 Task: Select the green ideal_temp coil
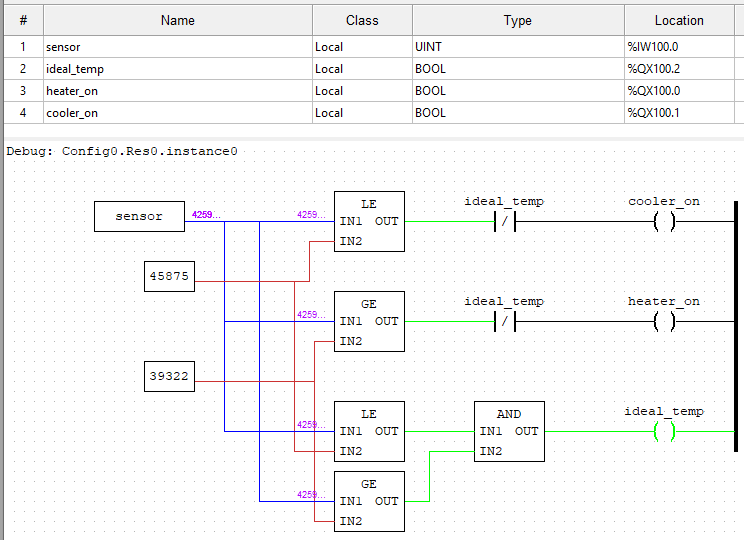coord(664,431)
